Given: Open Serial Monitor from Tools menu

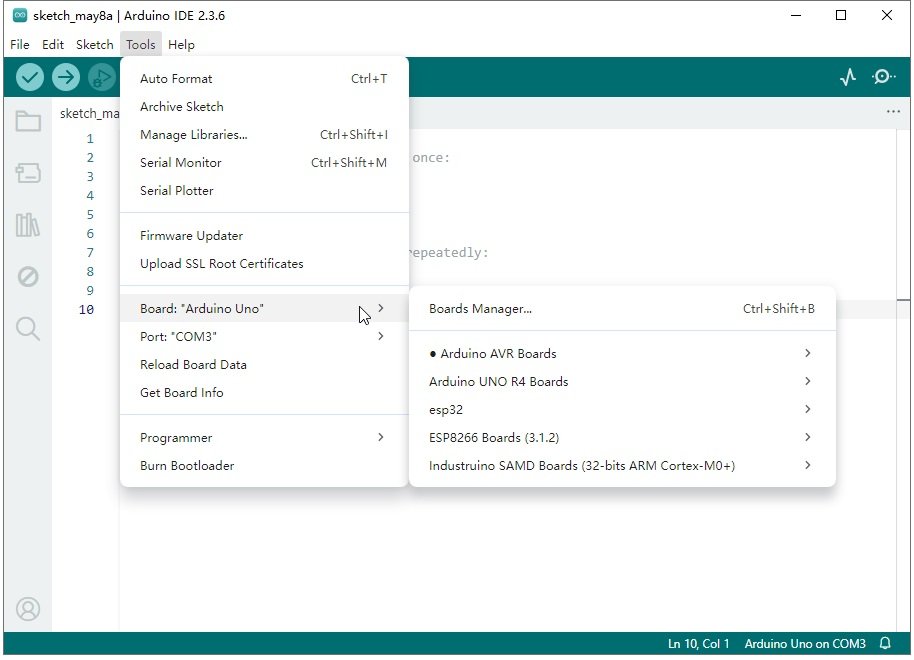Looking at the screenshot, I should tap(264, 163).
